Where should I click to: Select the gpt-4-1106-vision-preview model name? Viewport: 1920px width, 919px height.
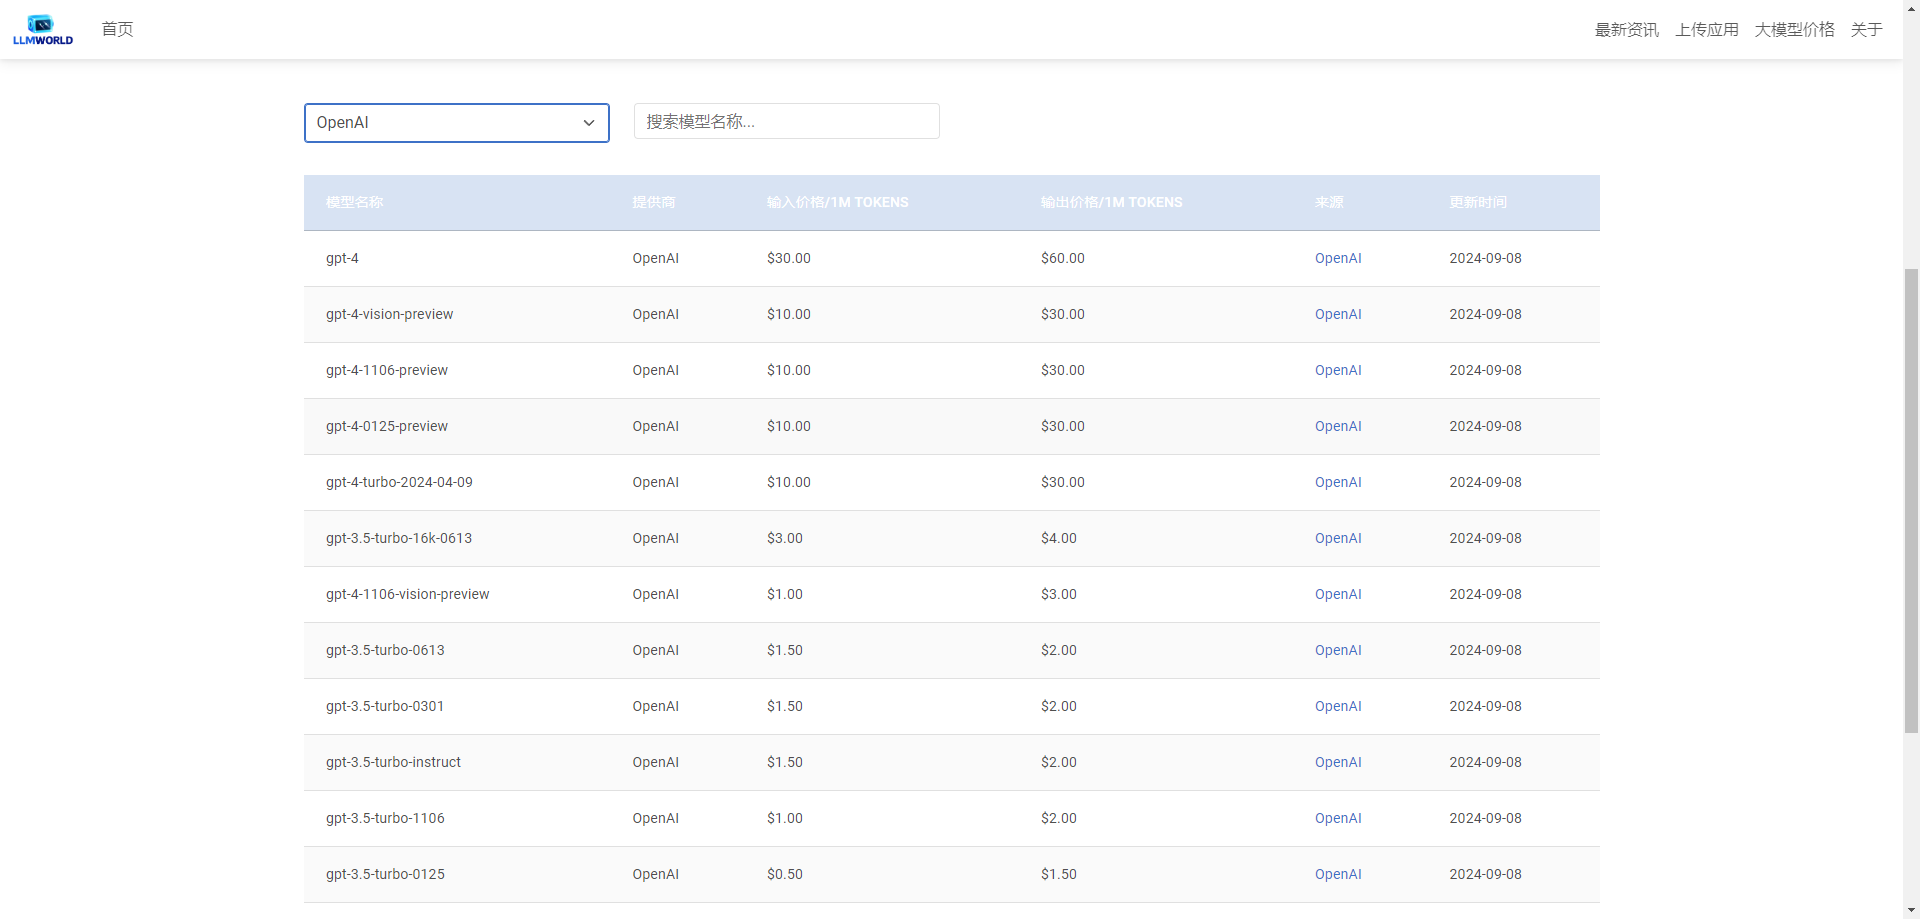(407, 594)
